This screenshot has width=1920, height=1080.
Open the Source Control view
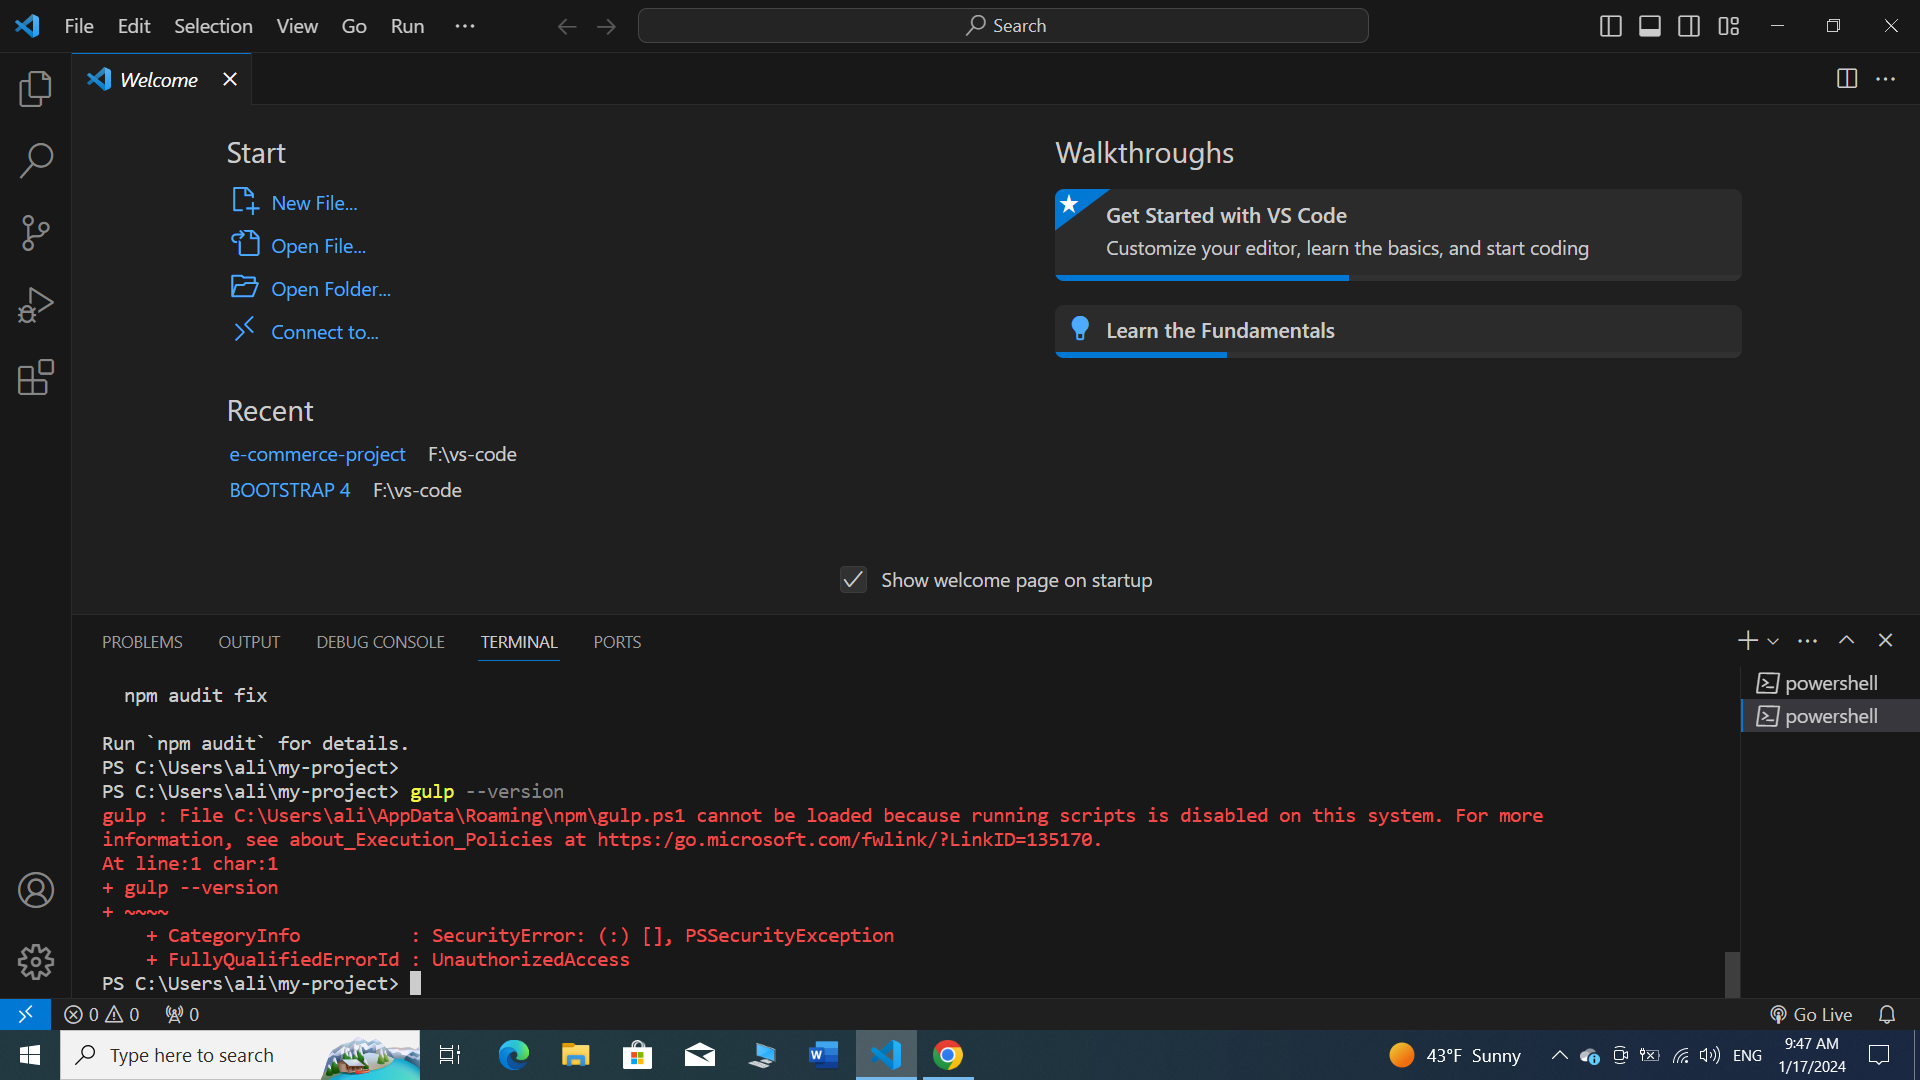(36, 233)
